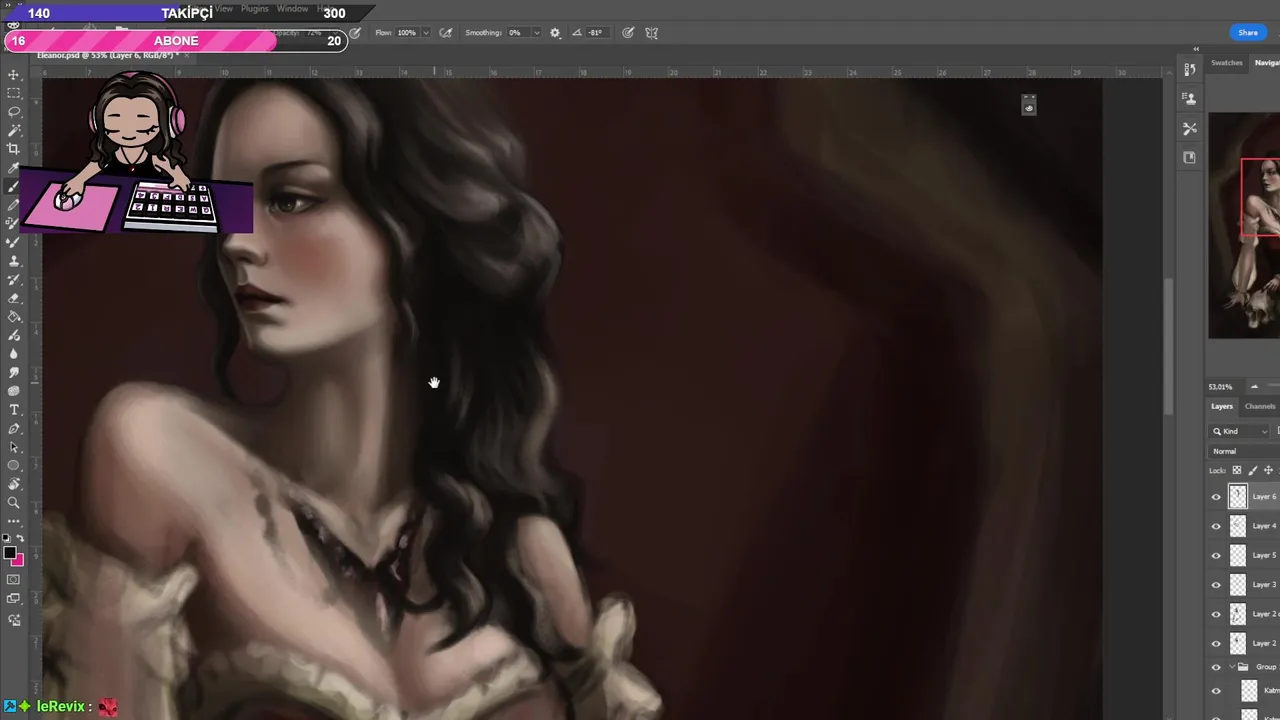
Task: Open the Flow value dropdown
Action: click(426, 33)
